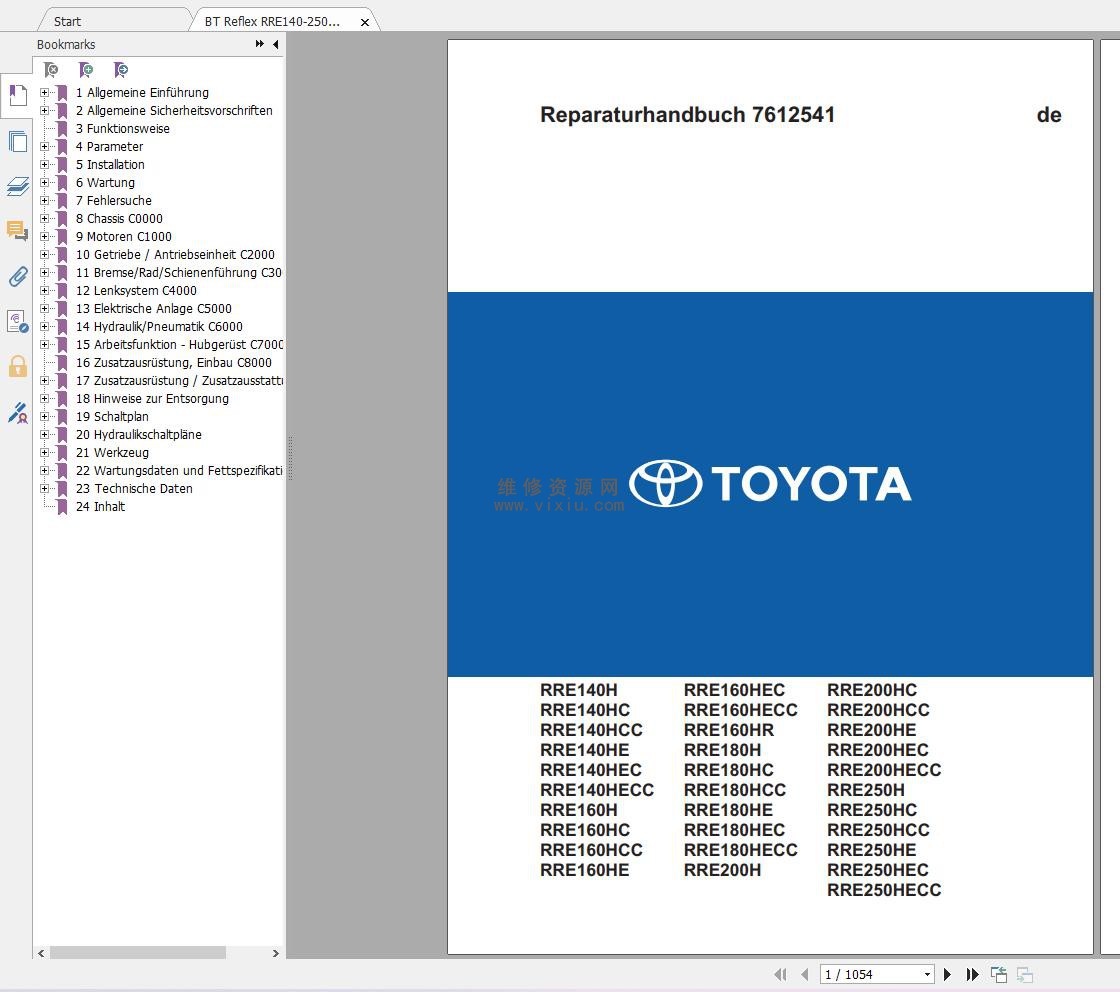Select the BT Reflex RRE140-250 document tab
1120x992 pixels.
pyautogui.click(x=272, y=21)
